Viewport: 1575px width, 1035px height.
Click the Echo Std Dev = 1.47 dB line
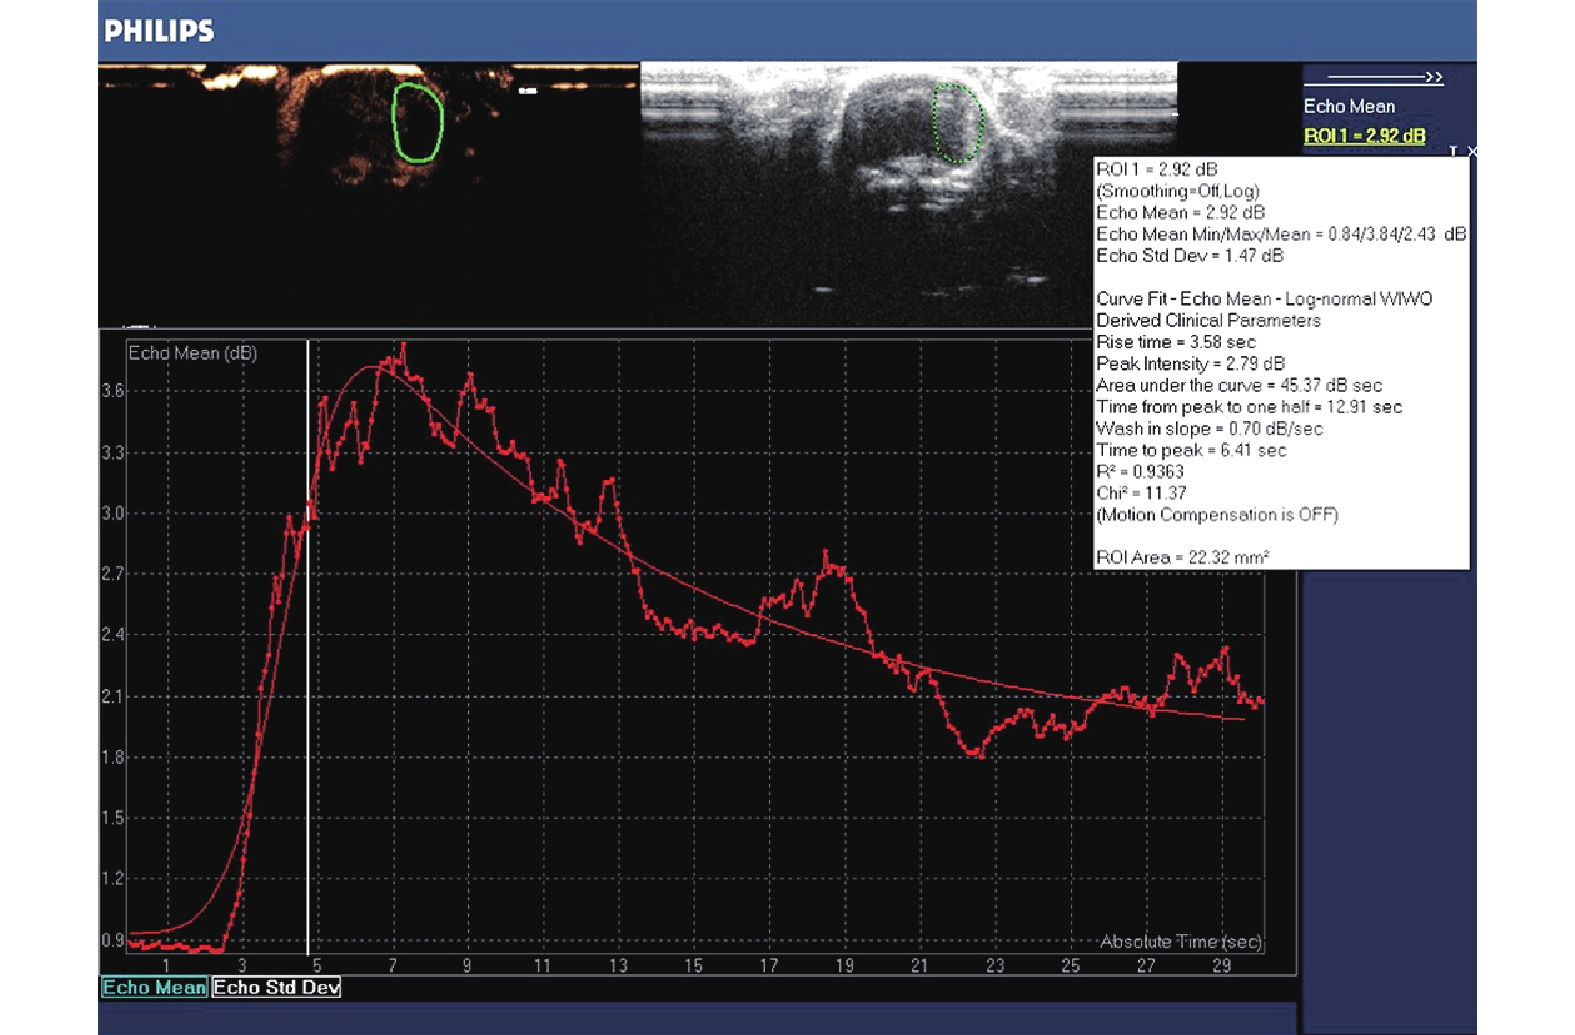[x=1190, y=255]
